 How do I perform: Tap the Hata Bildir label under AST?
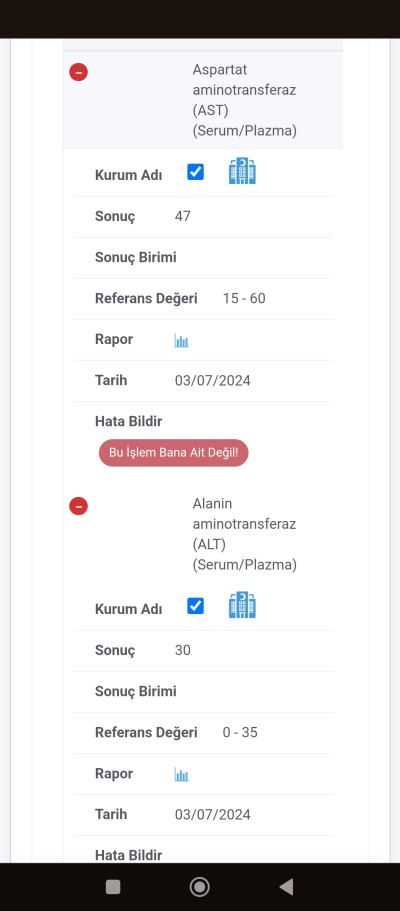pyautogui.click(x=128, y=421)
